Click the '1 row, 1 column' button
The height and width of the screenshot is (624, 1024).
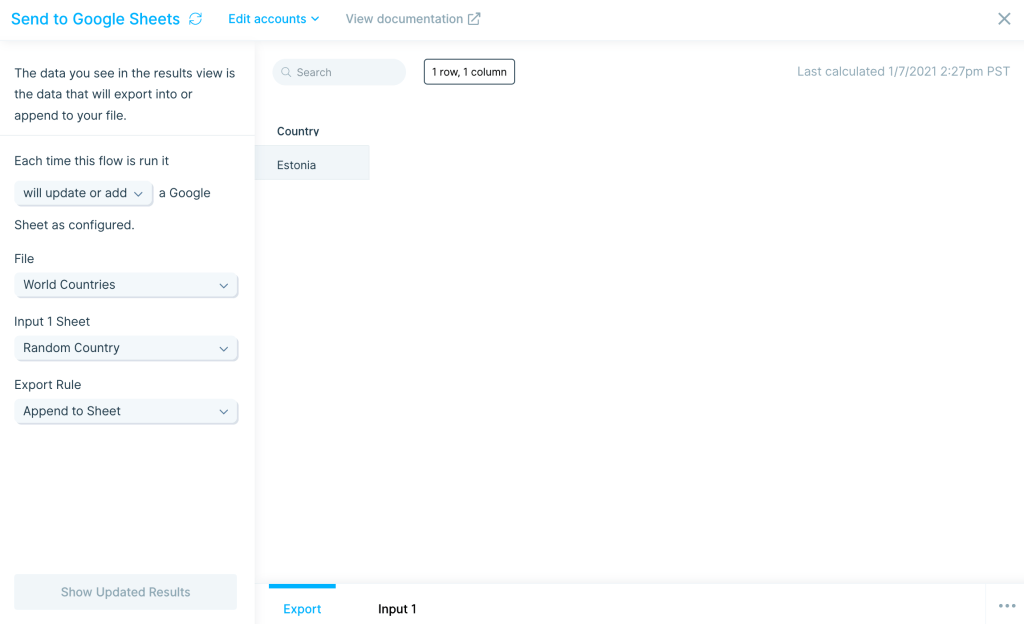469,72
